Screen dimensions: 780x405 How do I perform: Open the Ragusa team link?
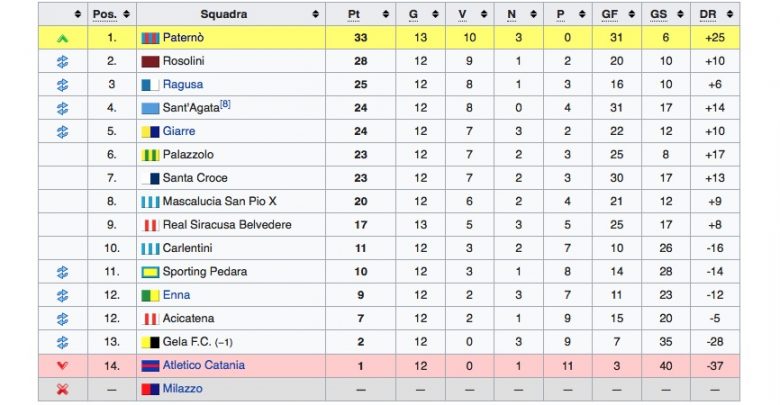(x=183, y=85)
